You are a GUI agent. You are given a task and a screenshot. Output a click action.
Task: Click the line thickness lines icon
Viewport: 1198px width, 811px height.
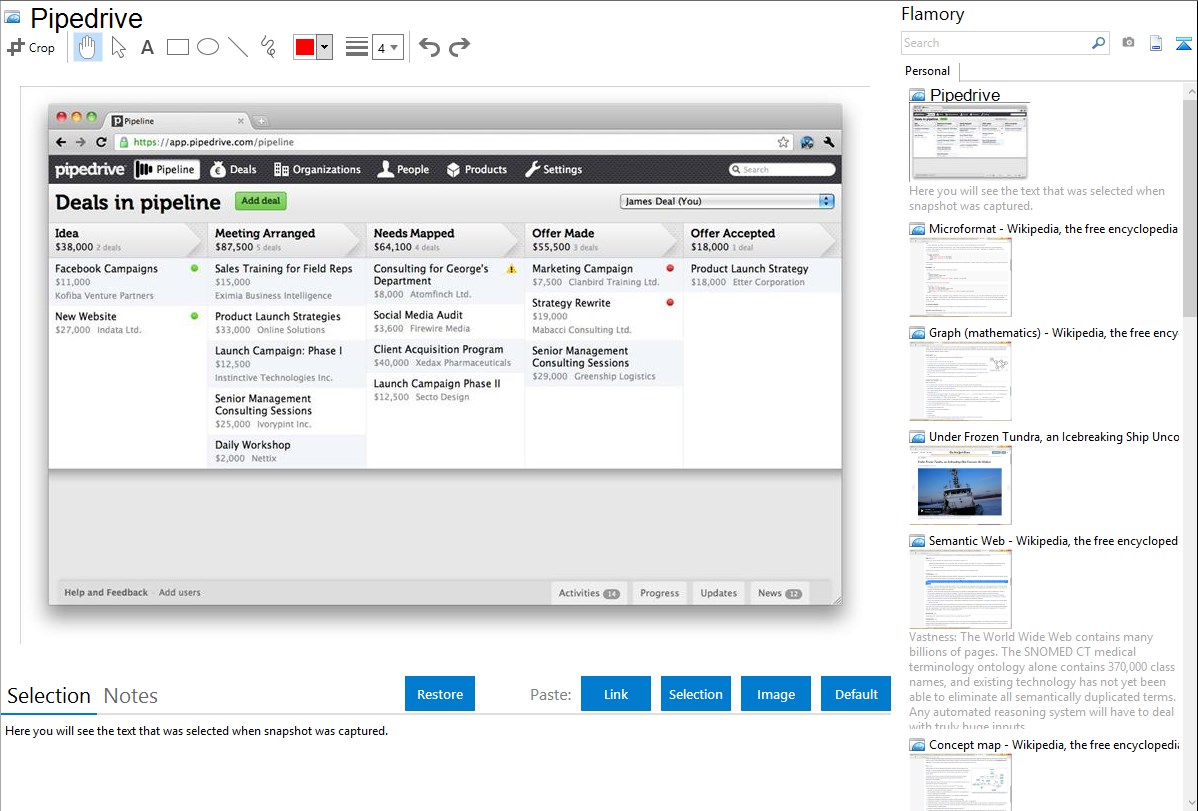point(357,47)
